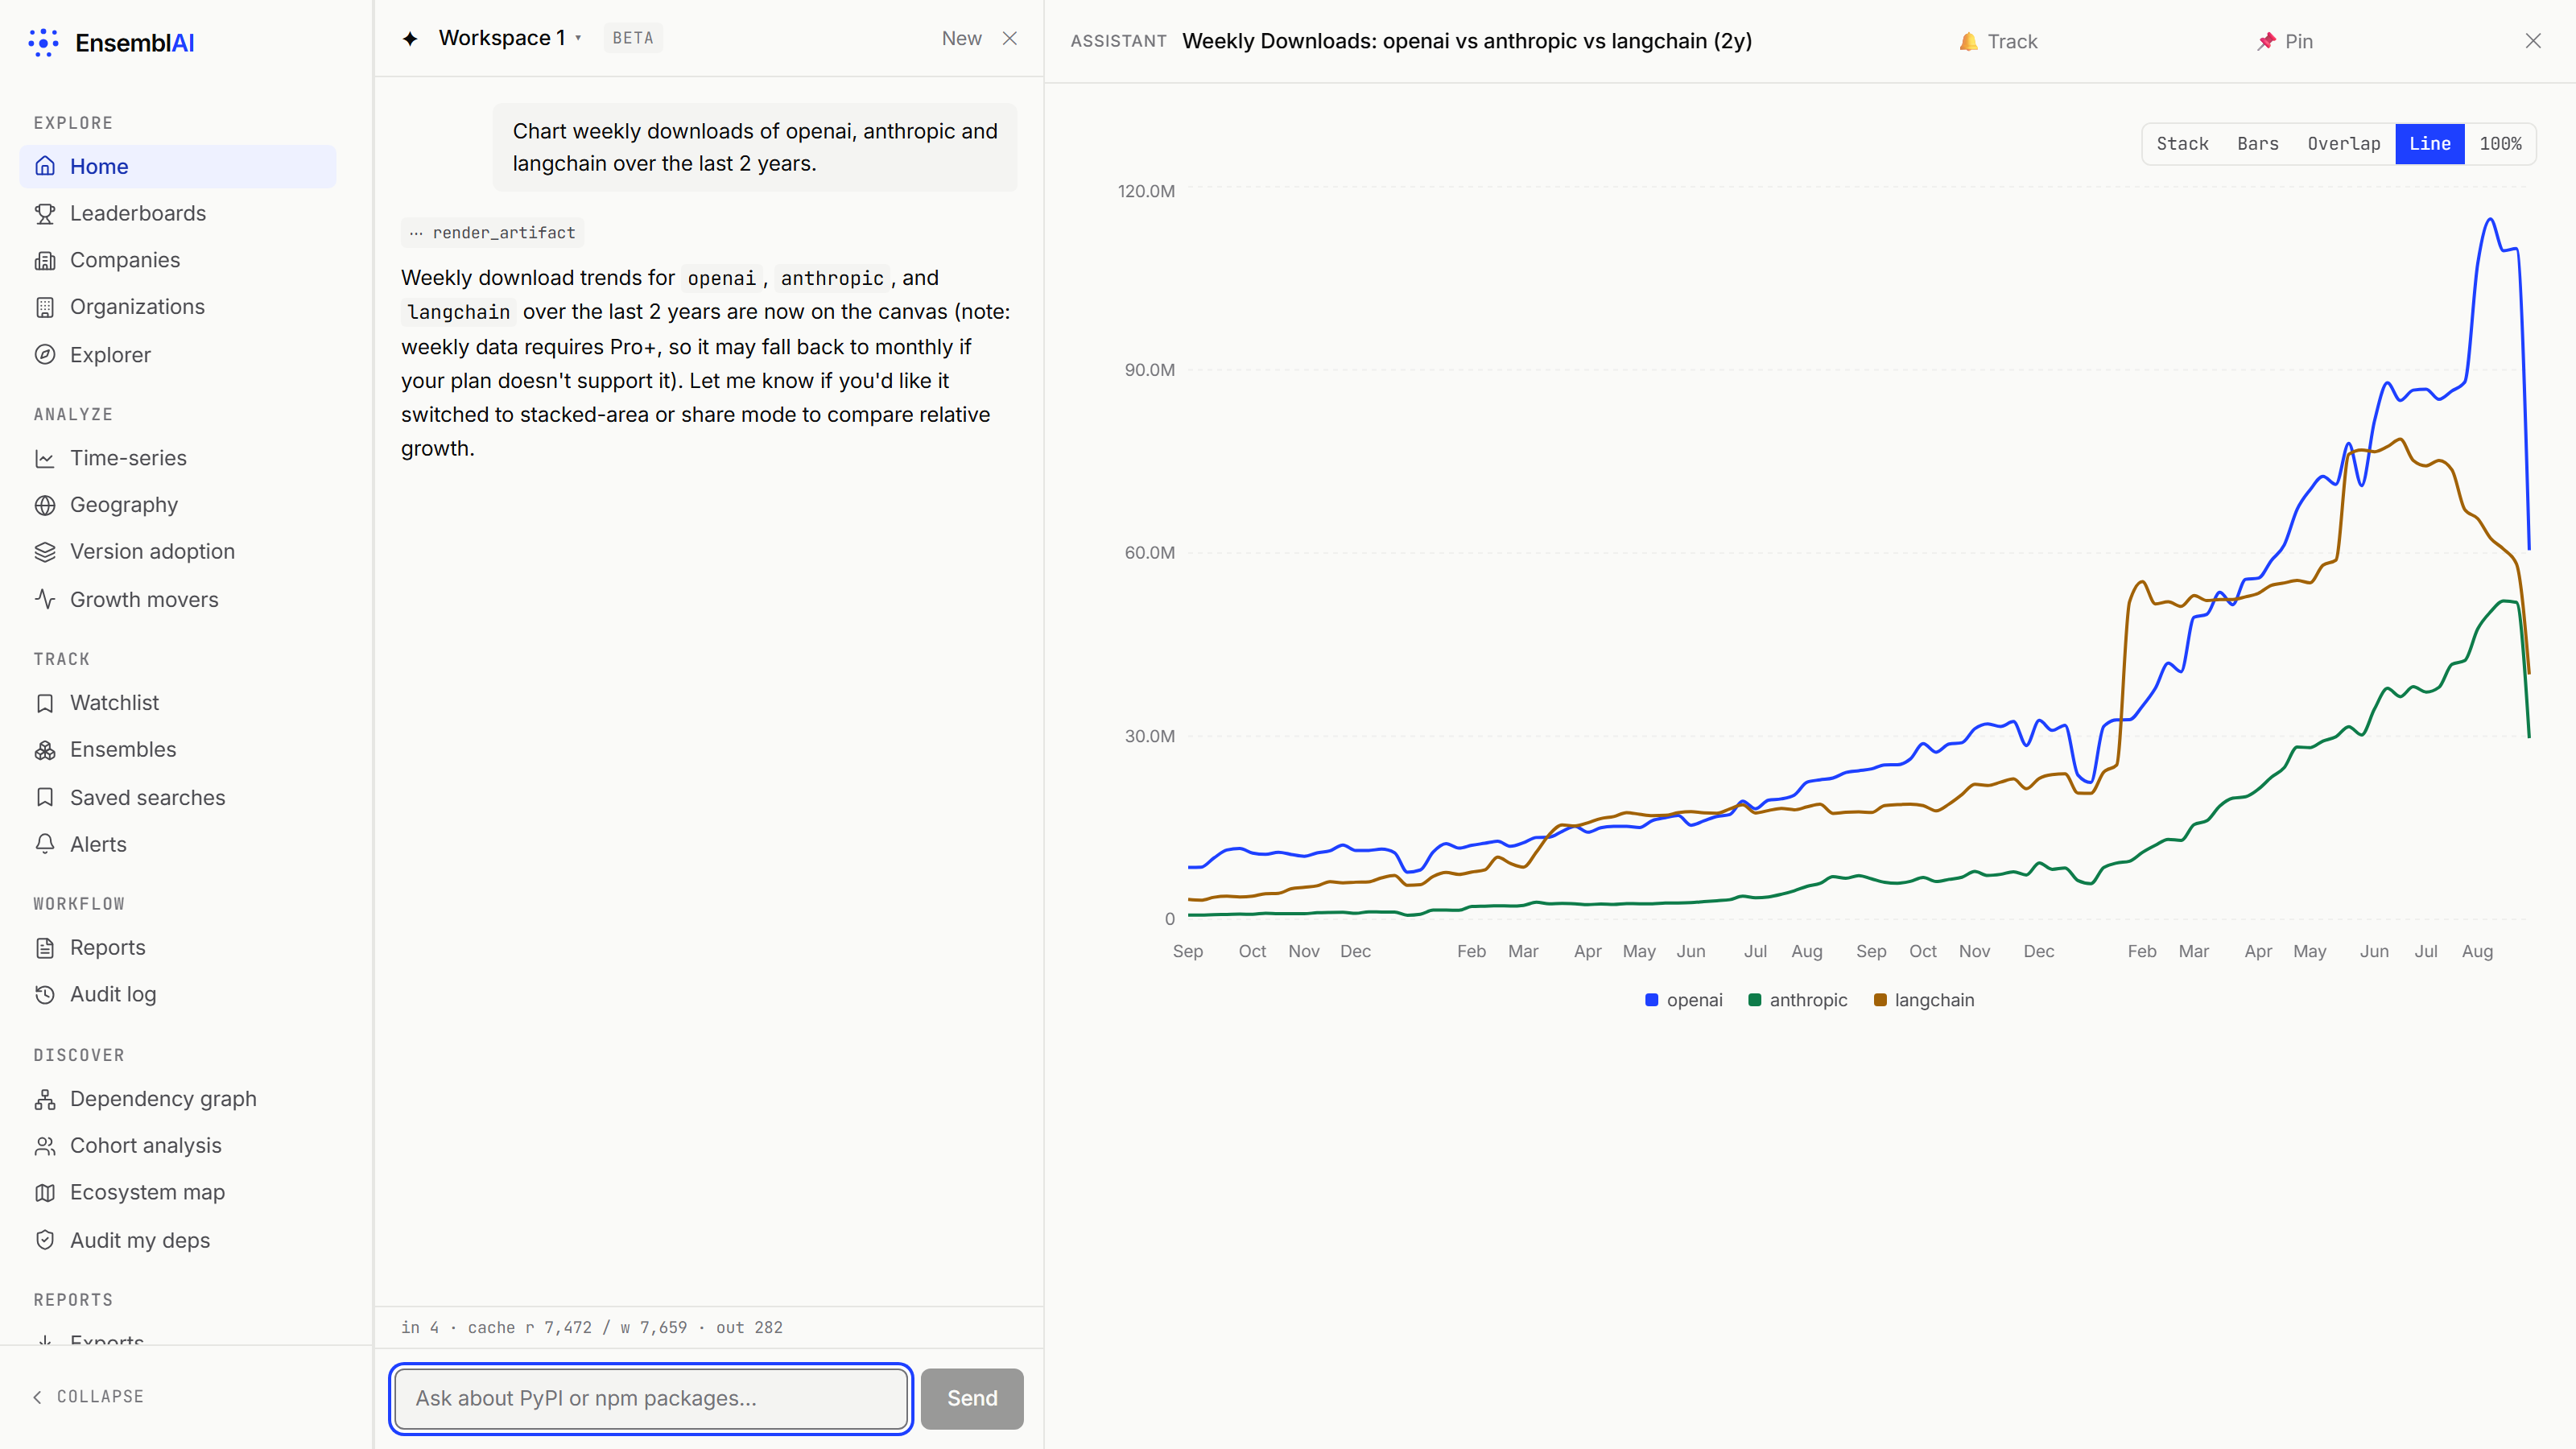Click the Pin button label

[x=2299, y=41]
